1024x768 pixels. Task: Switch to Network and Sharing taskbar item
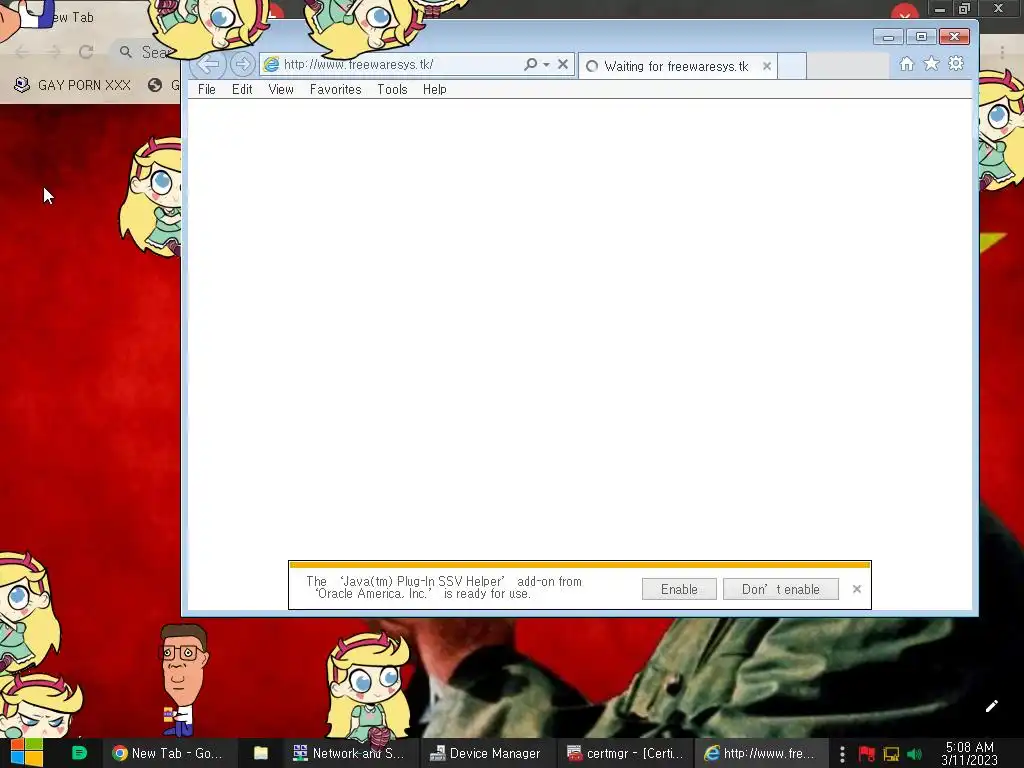[349, 753]
